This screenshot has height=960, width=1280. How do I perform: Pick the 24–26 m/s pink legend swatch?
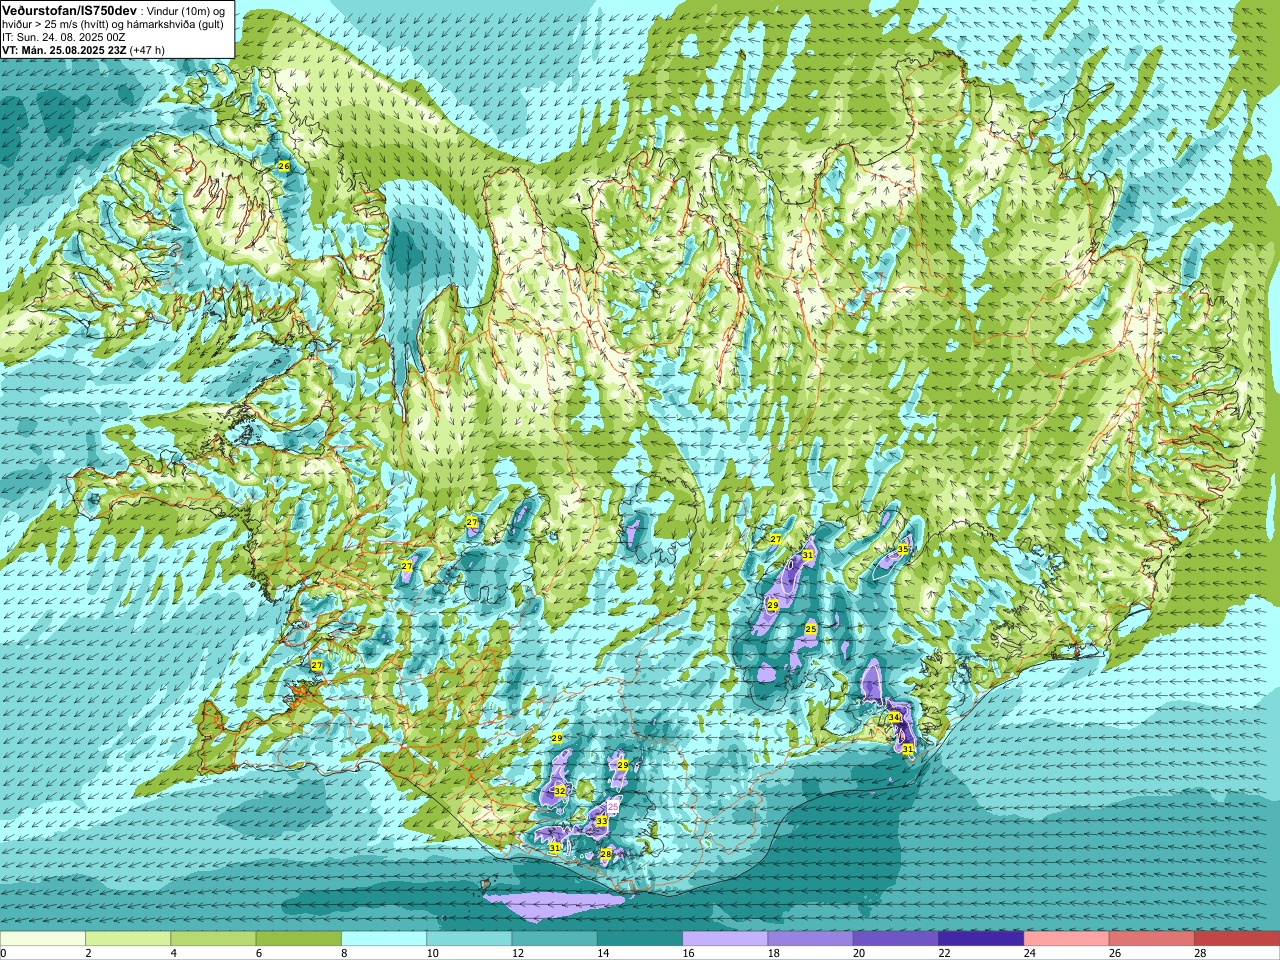click(x=1066, y=938)
